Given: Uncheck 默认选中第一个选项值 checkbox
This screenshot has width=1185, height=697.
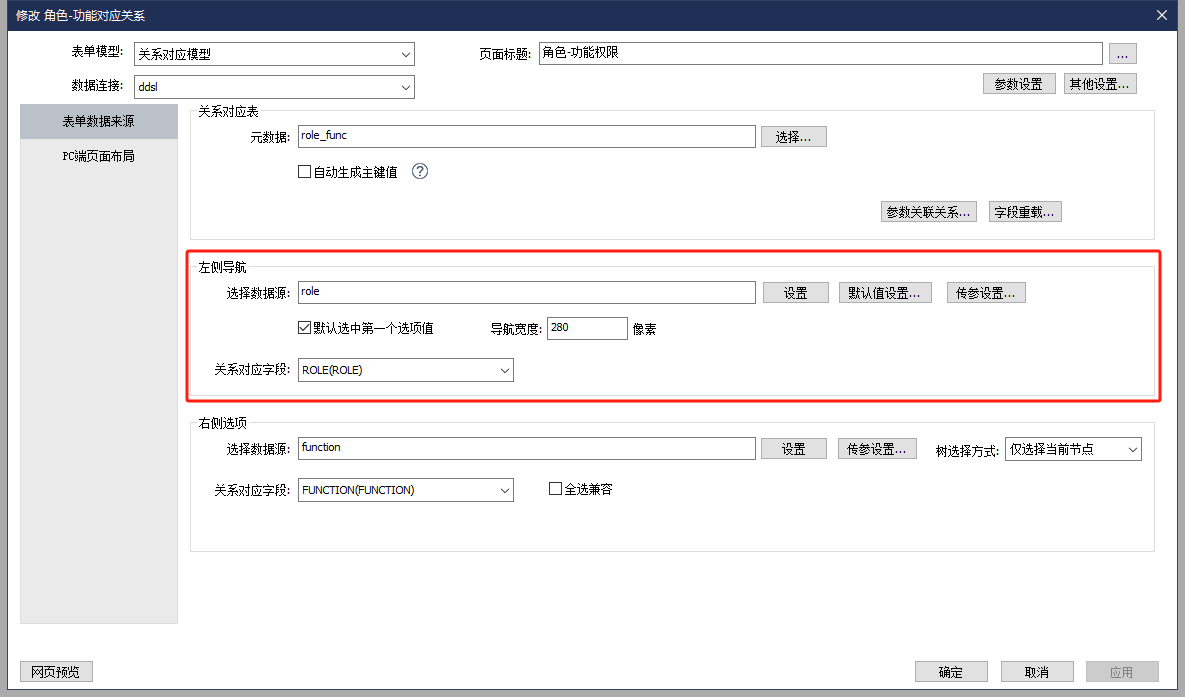Looking at the screenshot, I should coord(305,328).
